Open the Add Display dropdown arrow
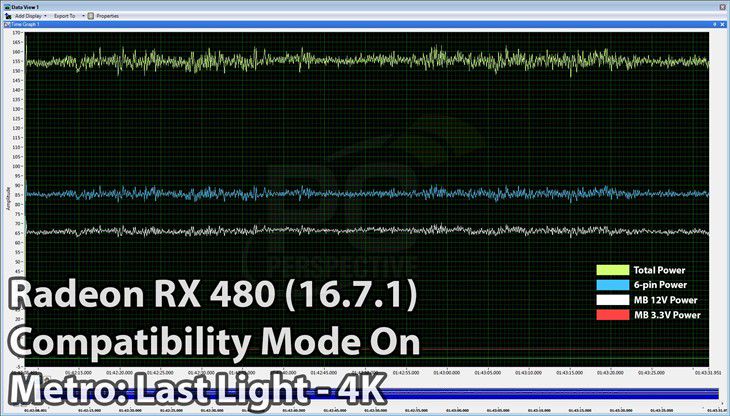Image resolution: width=730 pixels, height=416 pixels. tap(45, 16)
